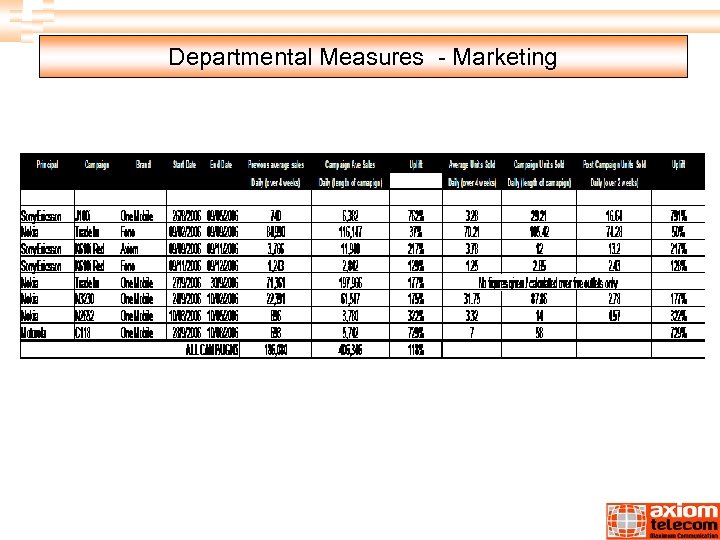The image size is (720, 540).
Task: Select the 'J100' campaign cell
Action: coord(83,215)
